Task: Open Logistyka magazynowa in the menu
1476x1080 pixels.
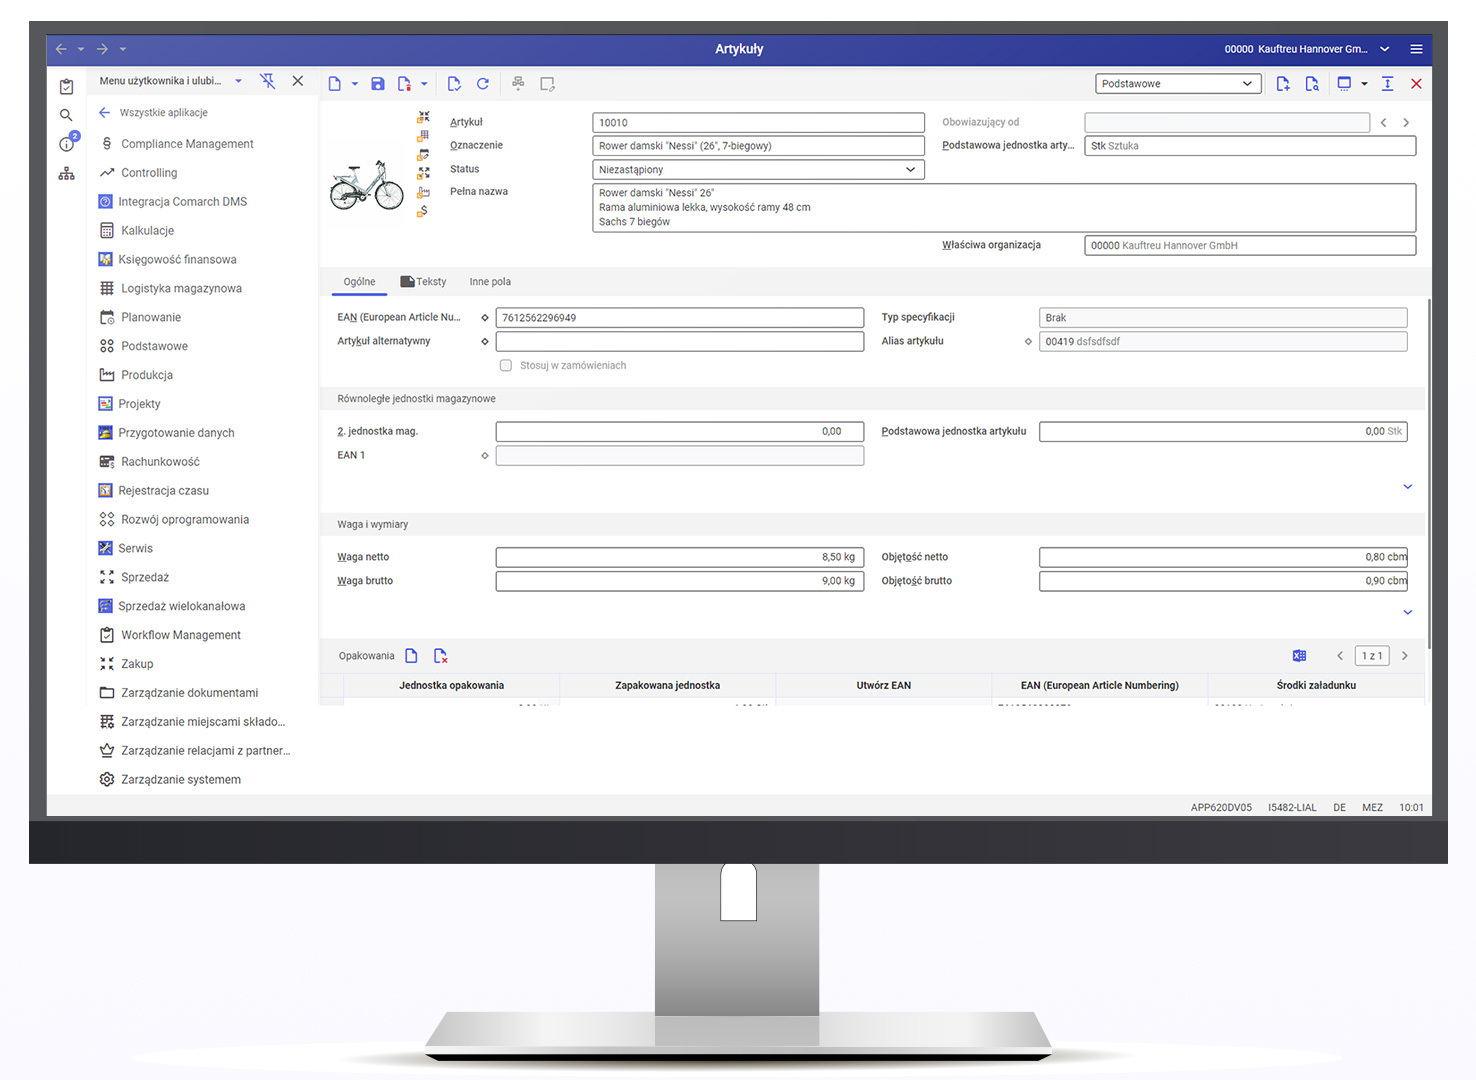Action: click(181, 289)
